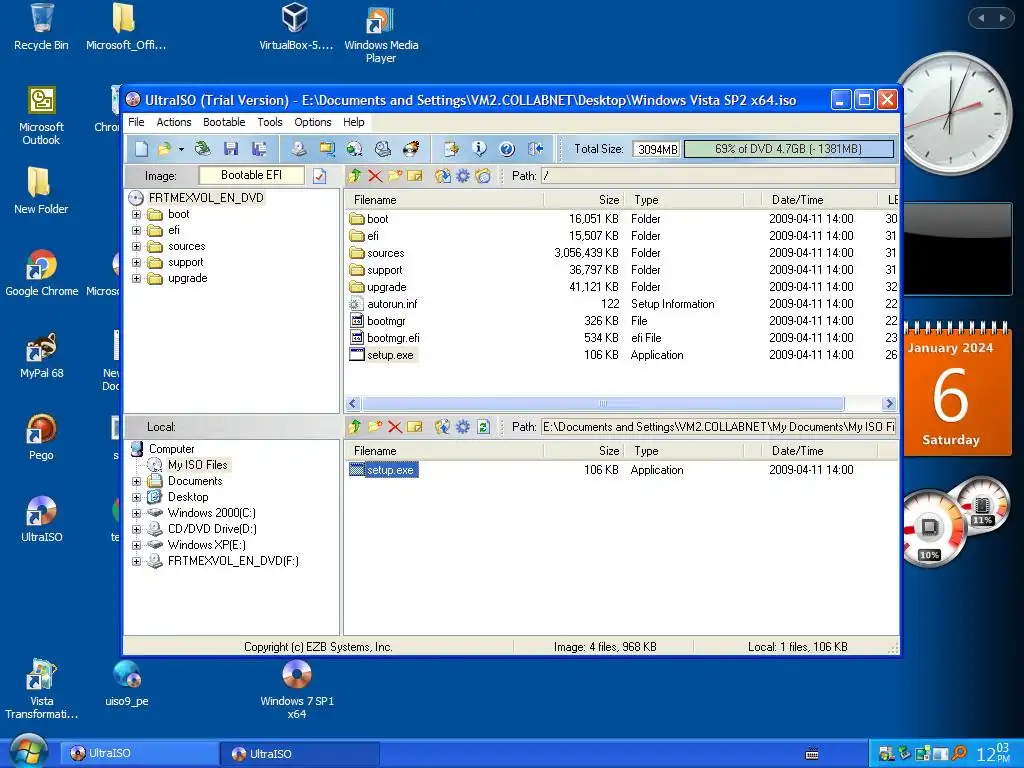Screen dimensions: 1024x768
Task: Click the gear icon in the image pane toolbar
Action: tap(463, 176)
